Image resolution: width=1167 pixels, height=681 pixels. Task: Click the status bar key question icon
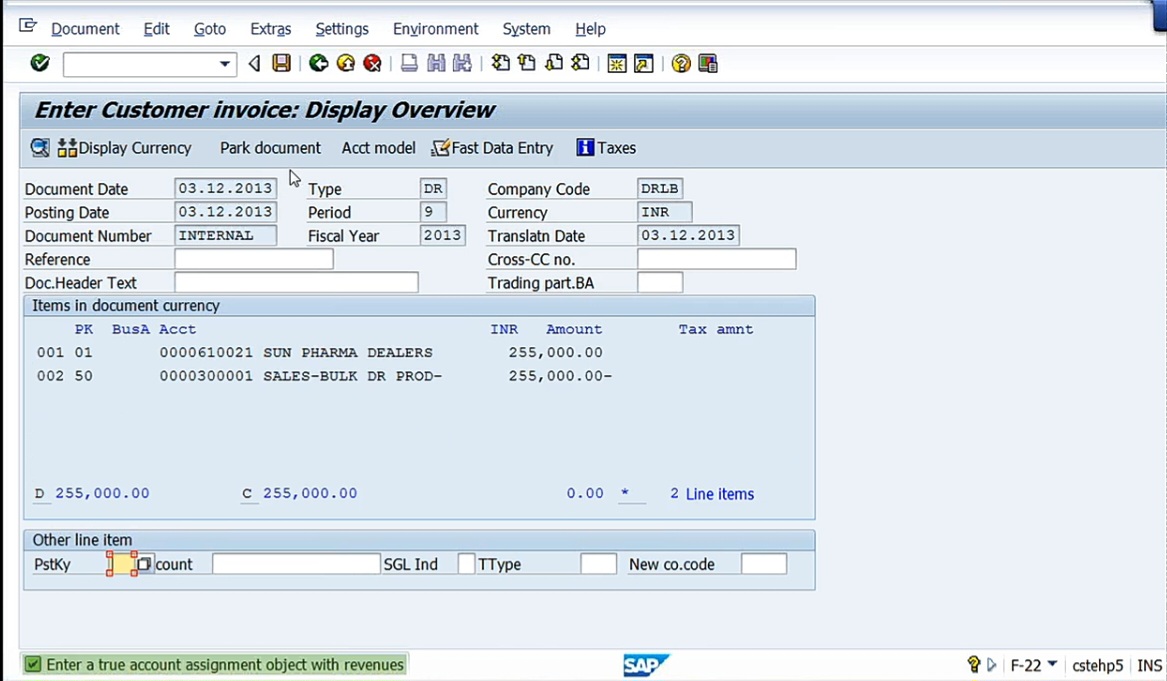point(973,664)
